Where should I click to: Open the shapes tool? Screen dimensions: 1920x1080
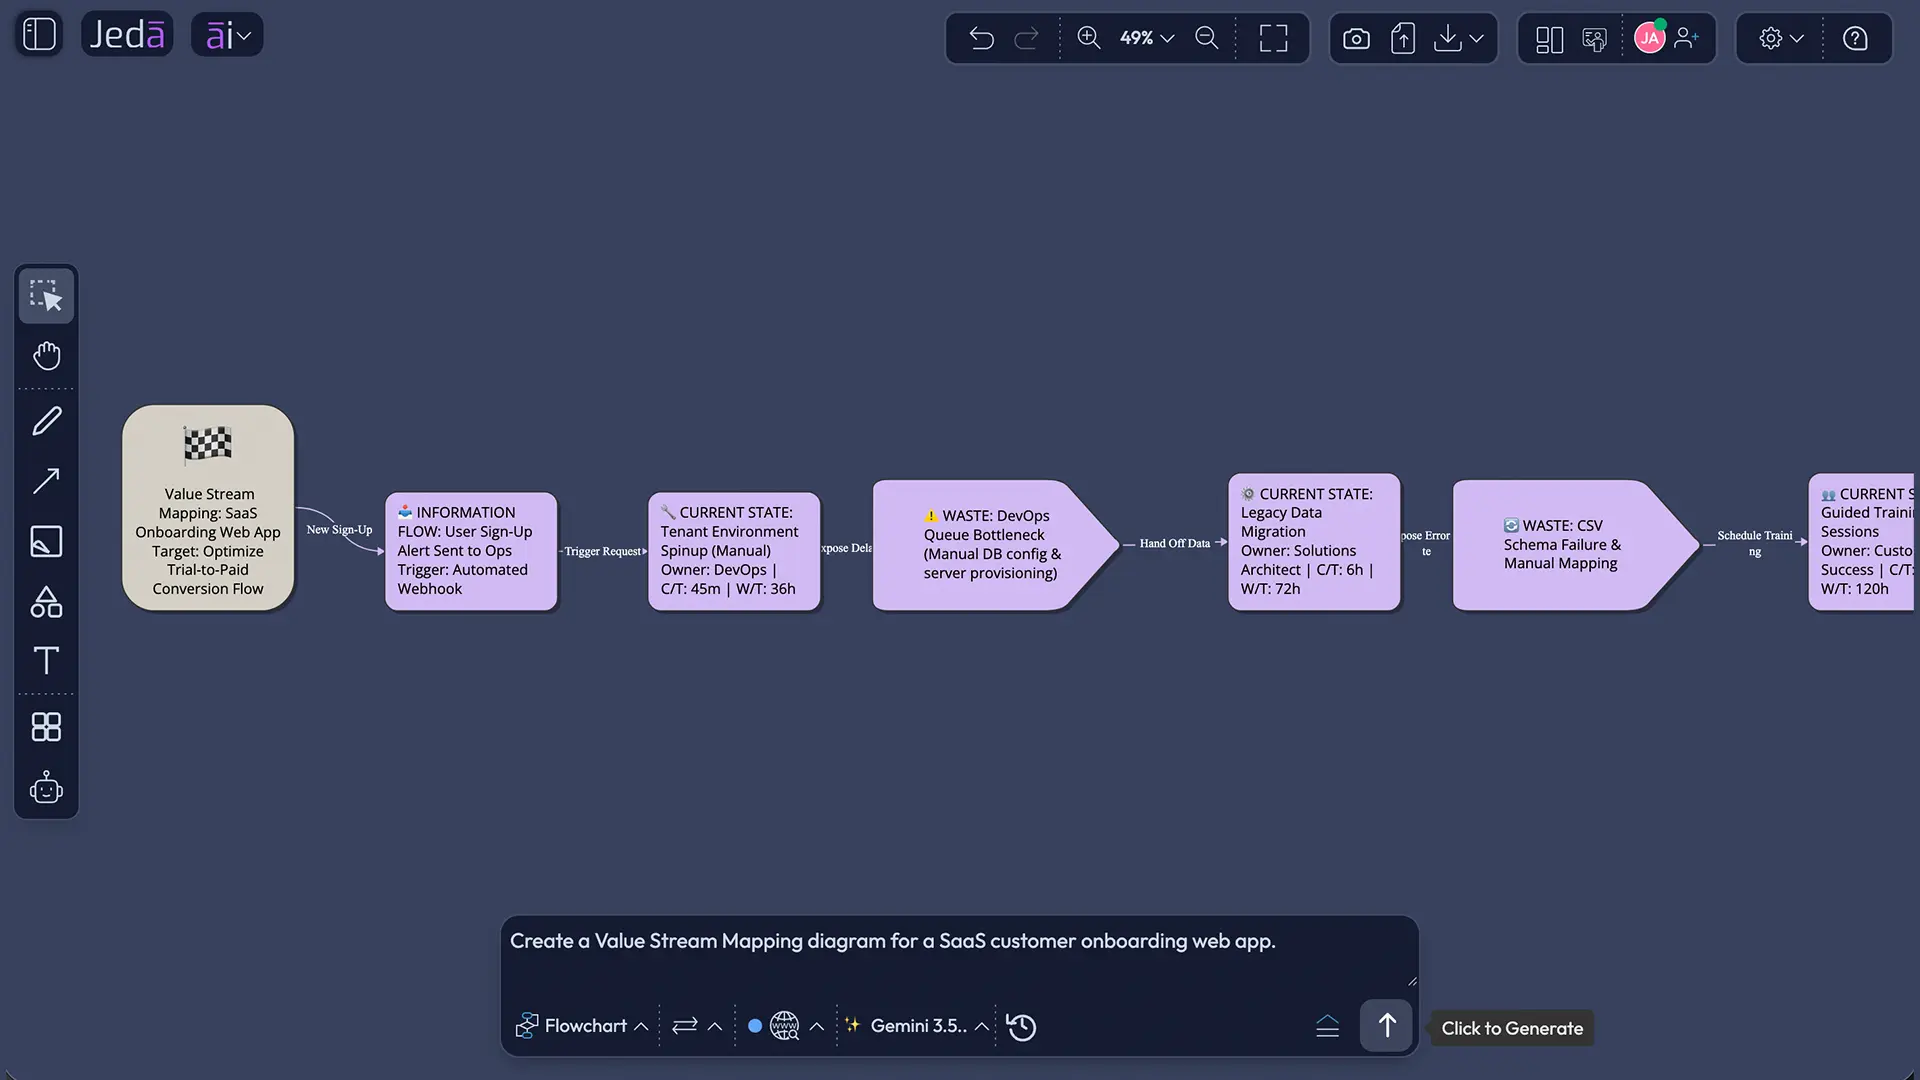(x=46, y=602)
